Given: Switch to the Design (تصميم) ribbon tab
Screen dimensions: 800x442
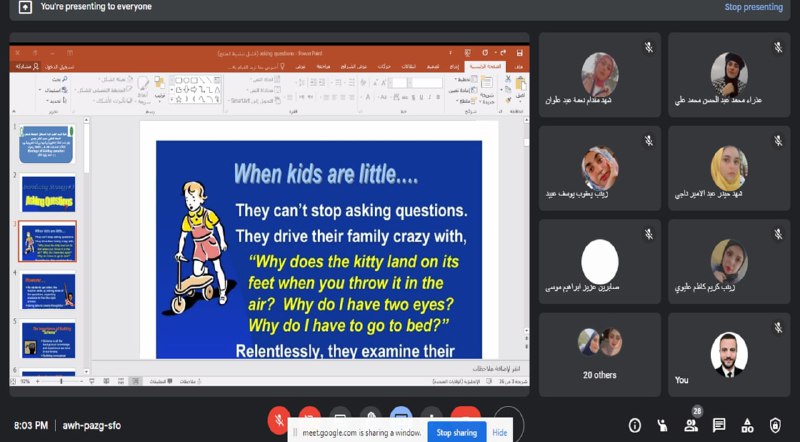Looking at the screenshot, I should point(433,67).
